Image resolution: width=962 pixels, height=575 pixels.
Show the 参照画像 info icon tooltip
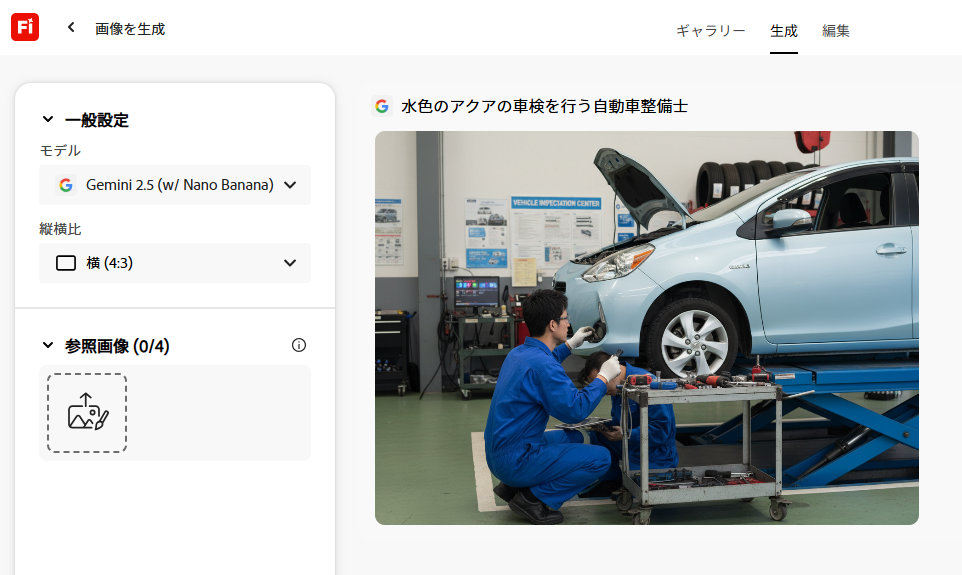pyautogui.click(x=299, y=345)
